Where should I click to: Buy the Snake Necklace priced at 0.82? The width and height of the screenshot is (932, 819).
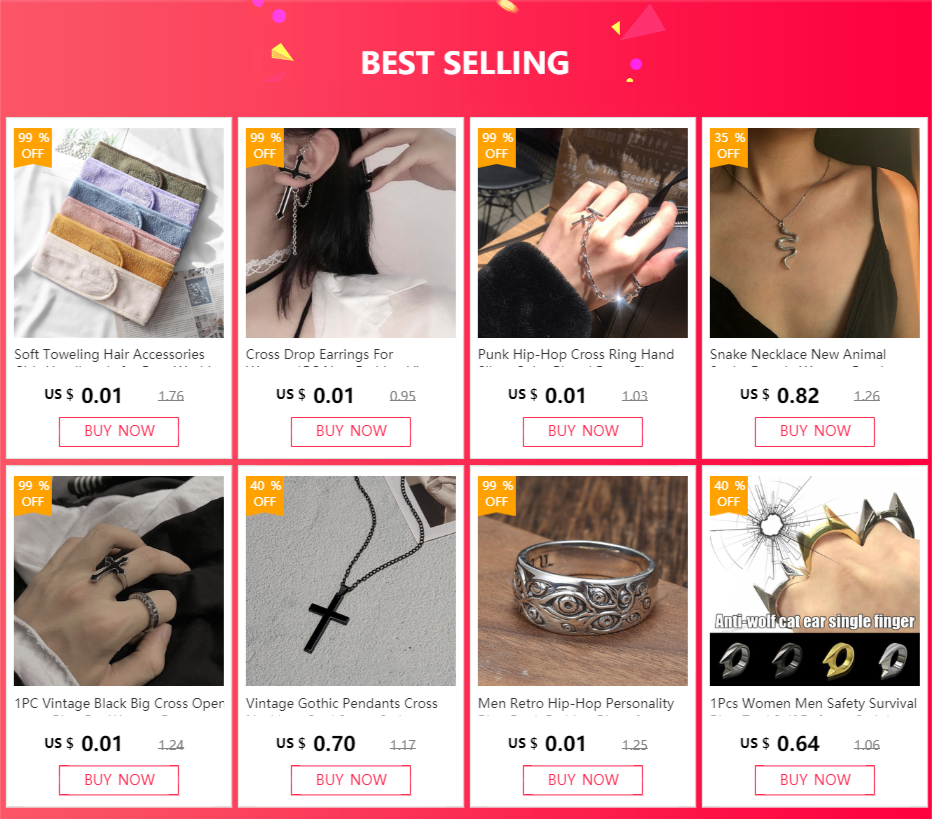[x=815, y=431]
